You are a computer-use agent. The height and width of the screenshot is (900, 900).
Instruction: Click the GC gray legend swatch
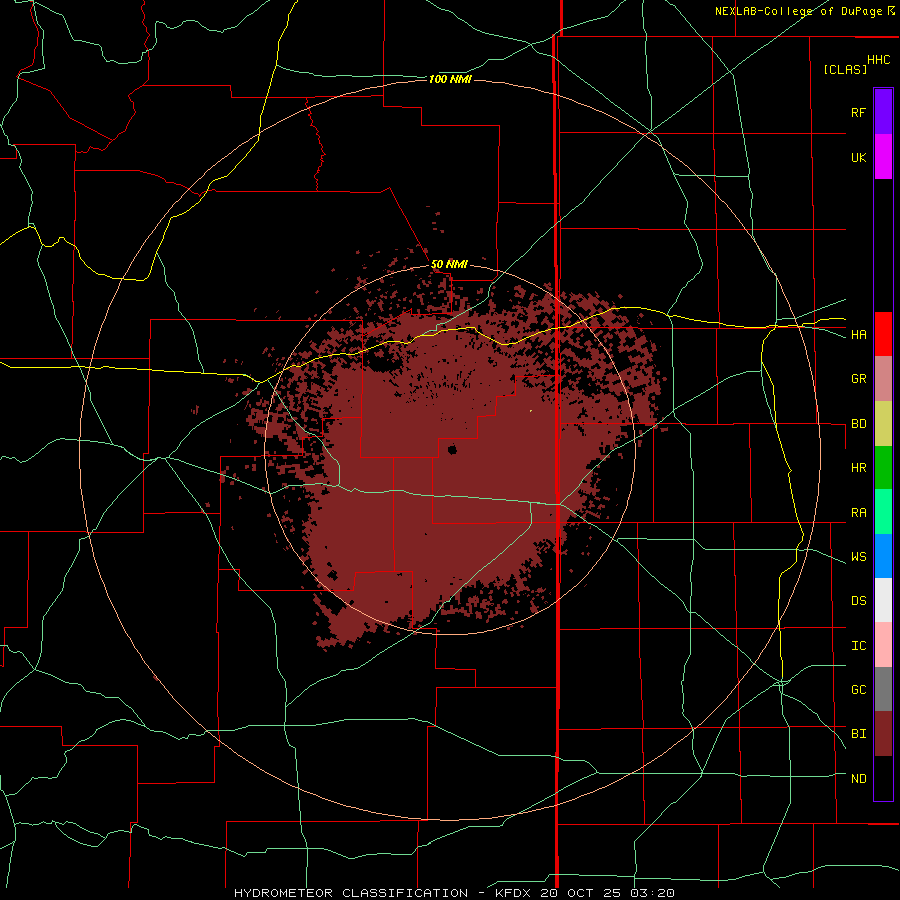[883, 689]
